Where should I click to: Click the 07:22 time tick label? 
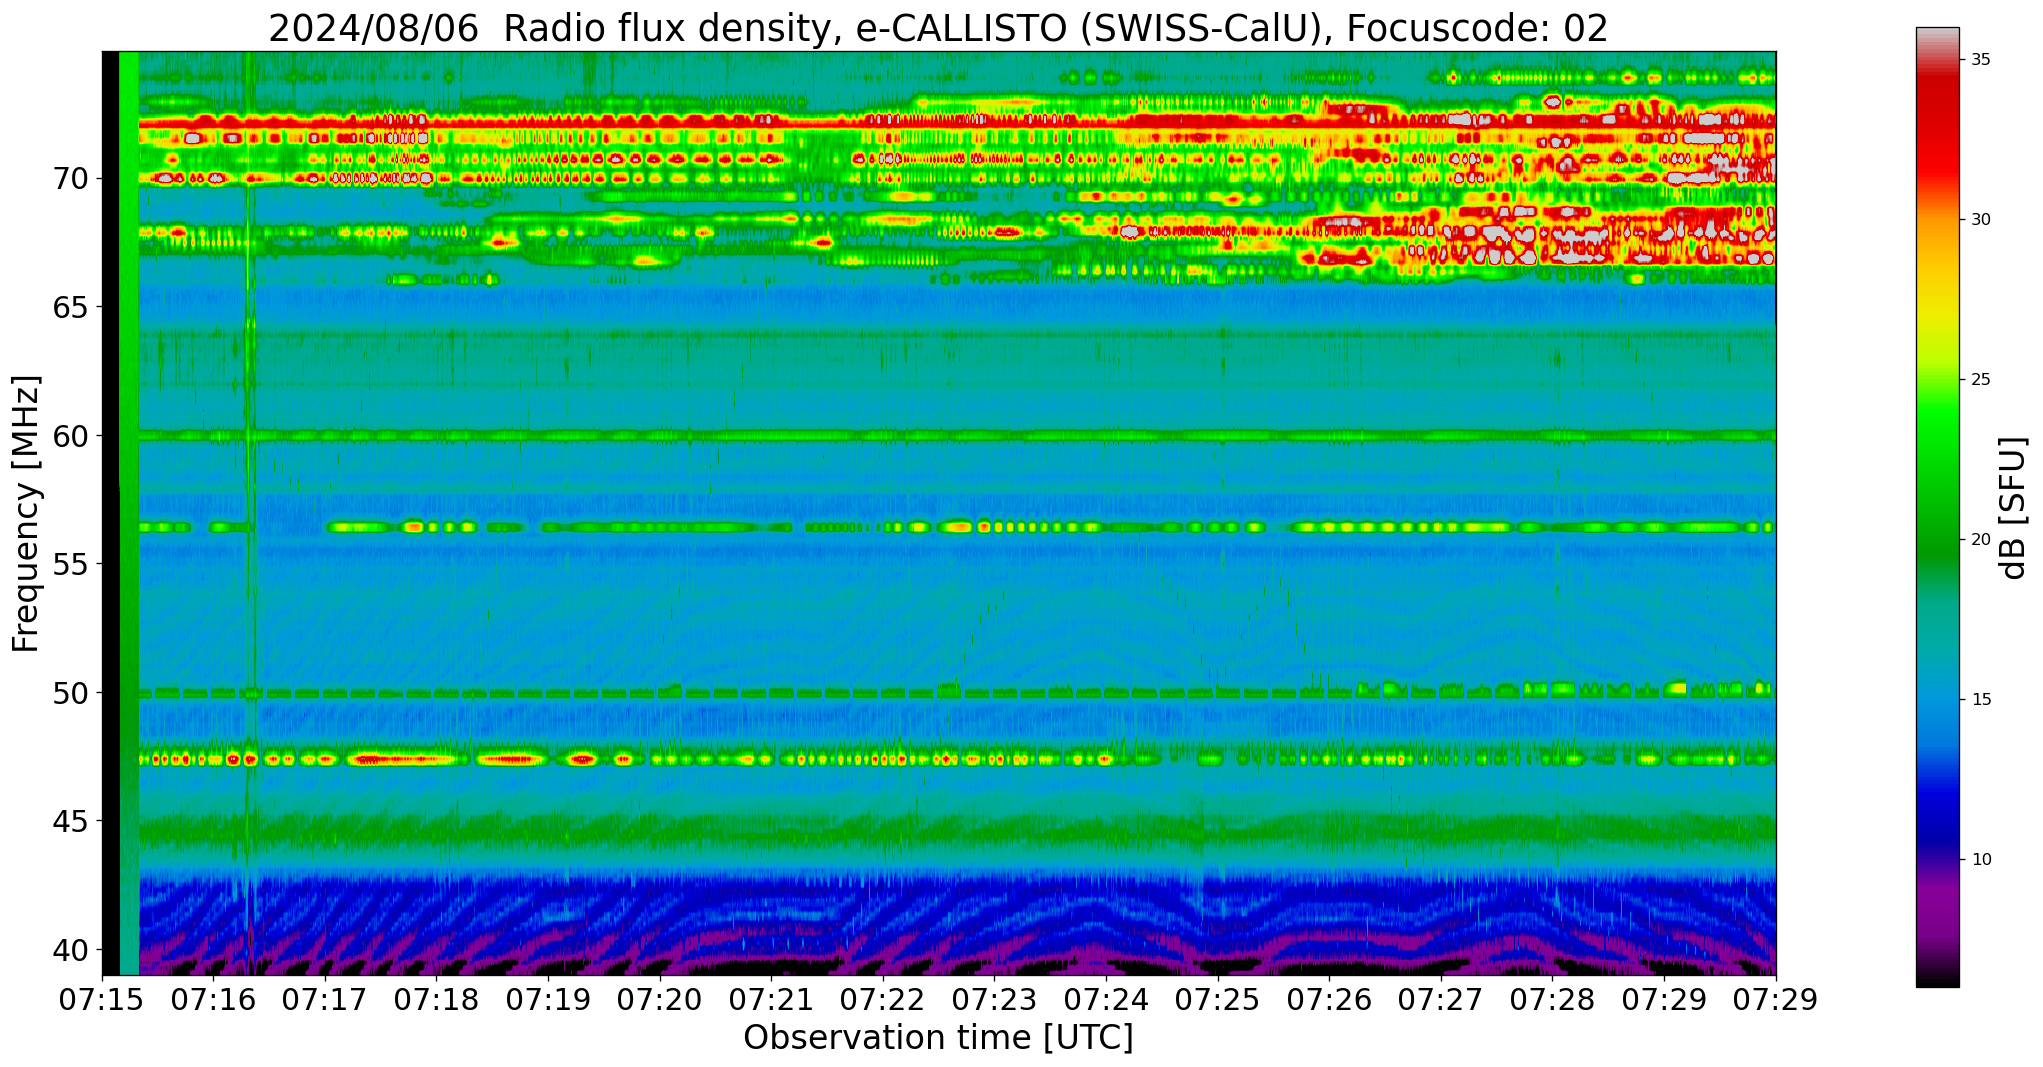click(884, 999)
